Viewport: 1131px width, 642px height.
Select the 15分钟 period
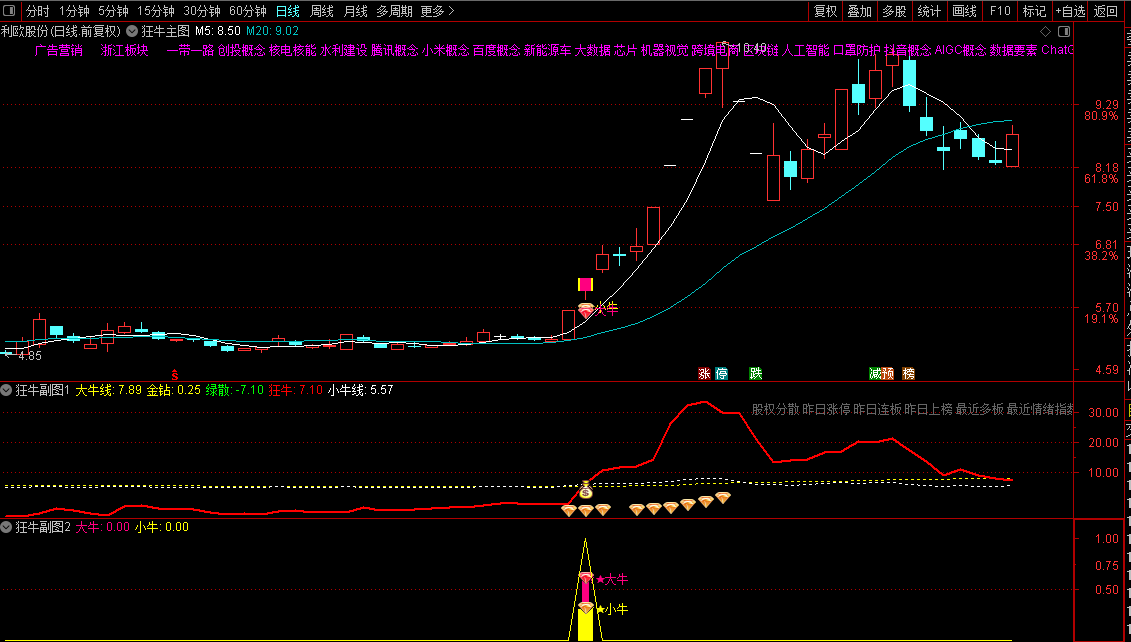click(156, 11)
